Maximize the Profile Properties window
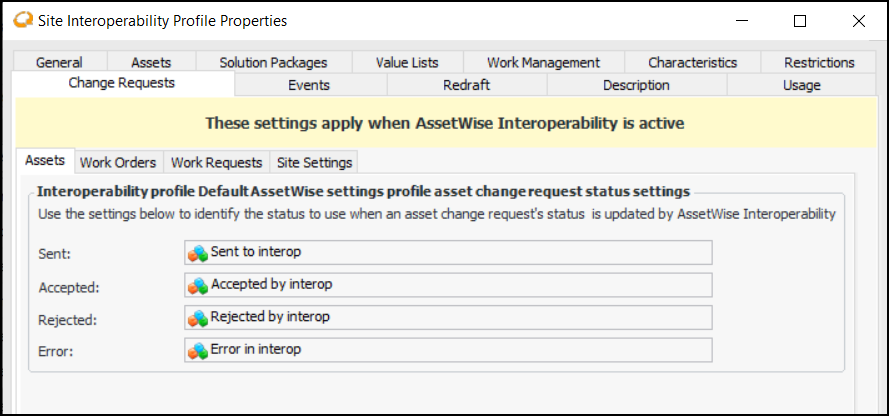 point(800,20)
